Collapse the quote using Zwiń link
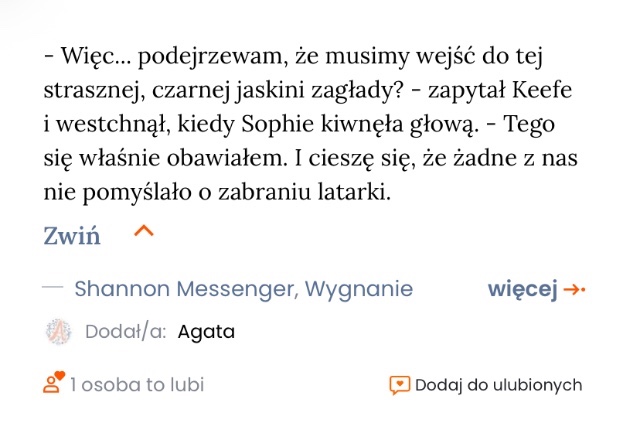The image size is (640, 439). point(71,236)
